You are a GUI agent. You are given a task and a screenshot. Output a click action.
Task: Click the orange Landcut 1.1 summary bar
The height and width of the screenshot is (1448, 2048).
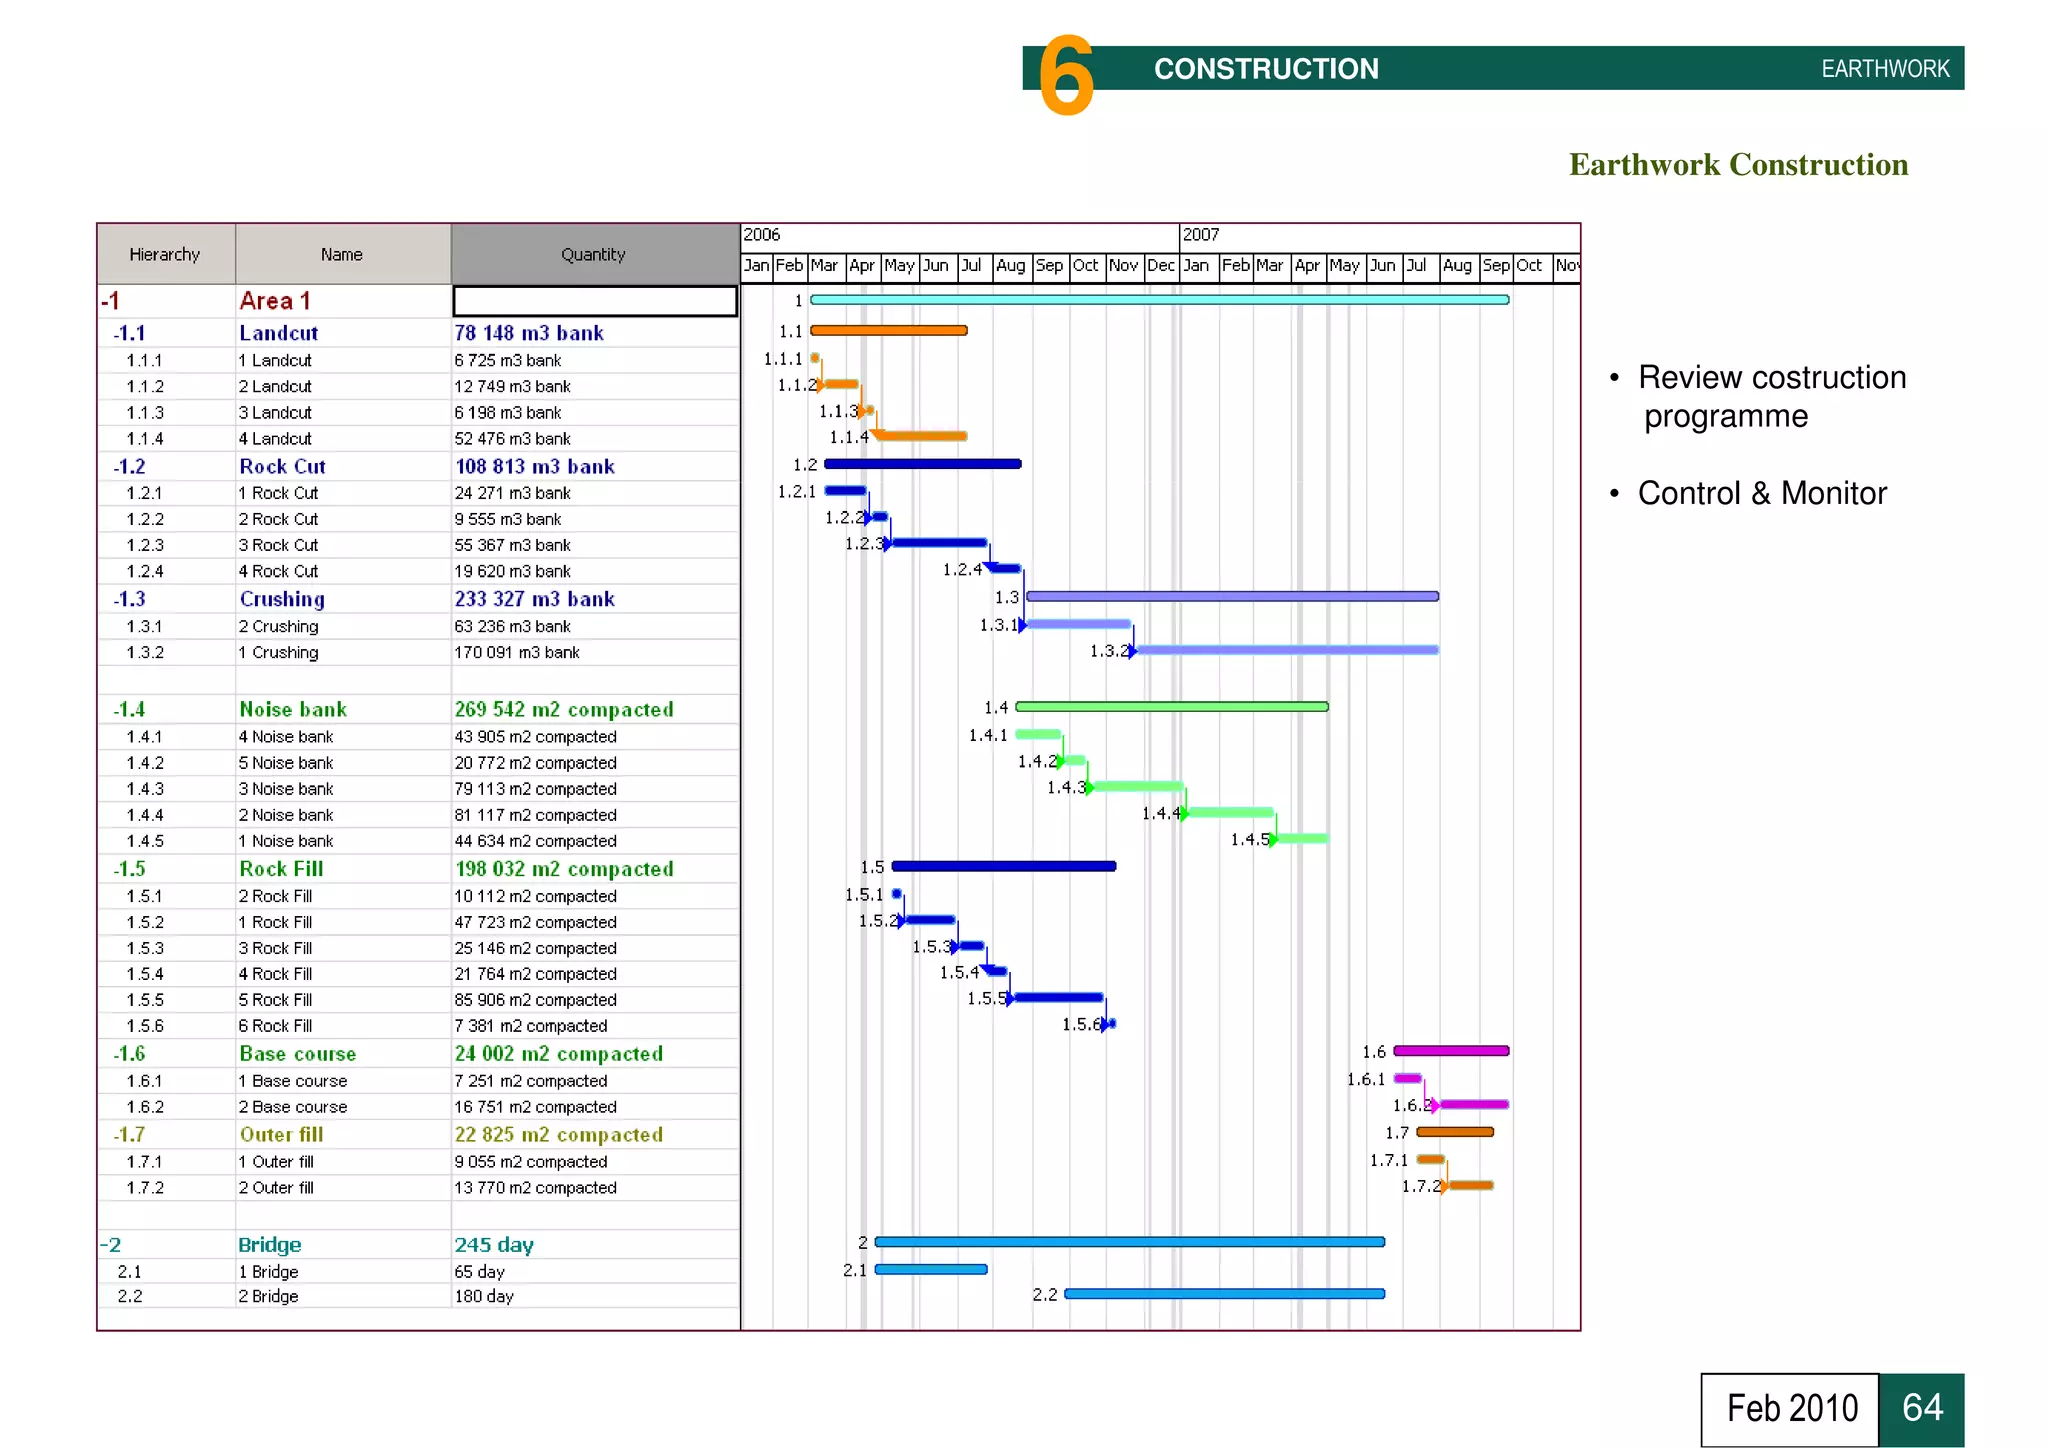click(888, 330)
